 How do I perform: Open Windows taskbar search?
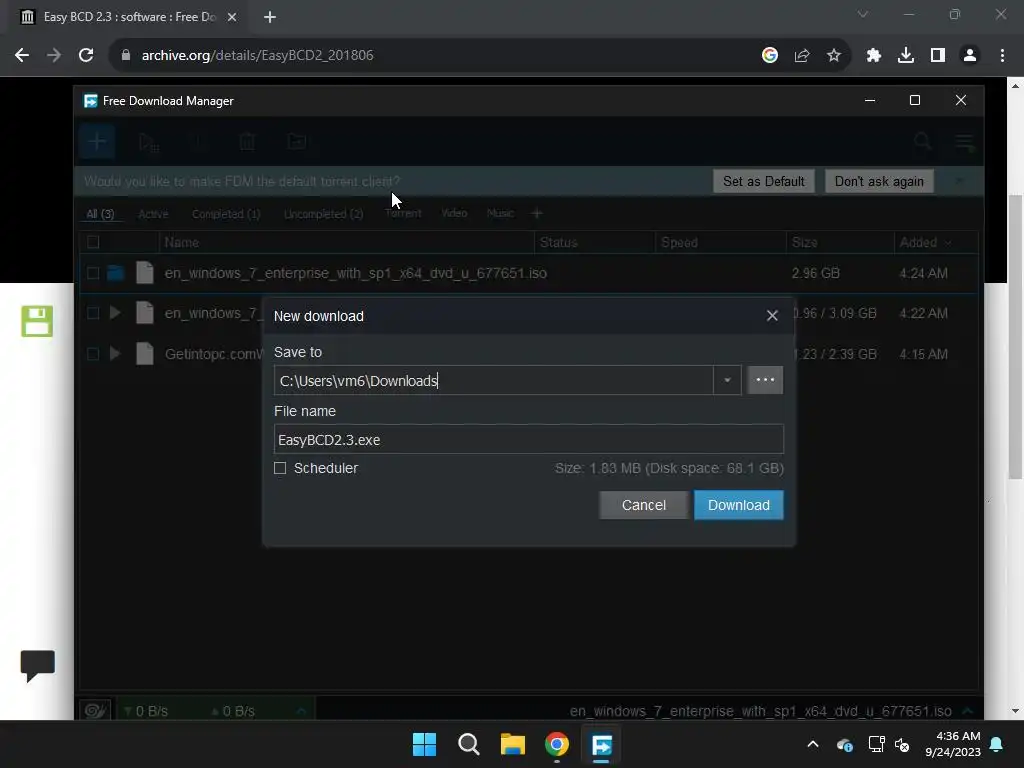[x=468, y=744]
